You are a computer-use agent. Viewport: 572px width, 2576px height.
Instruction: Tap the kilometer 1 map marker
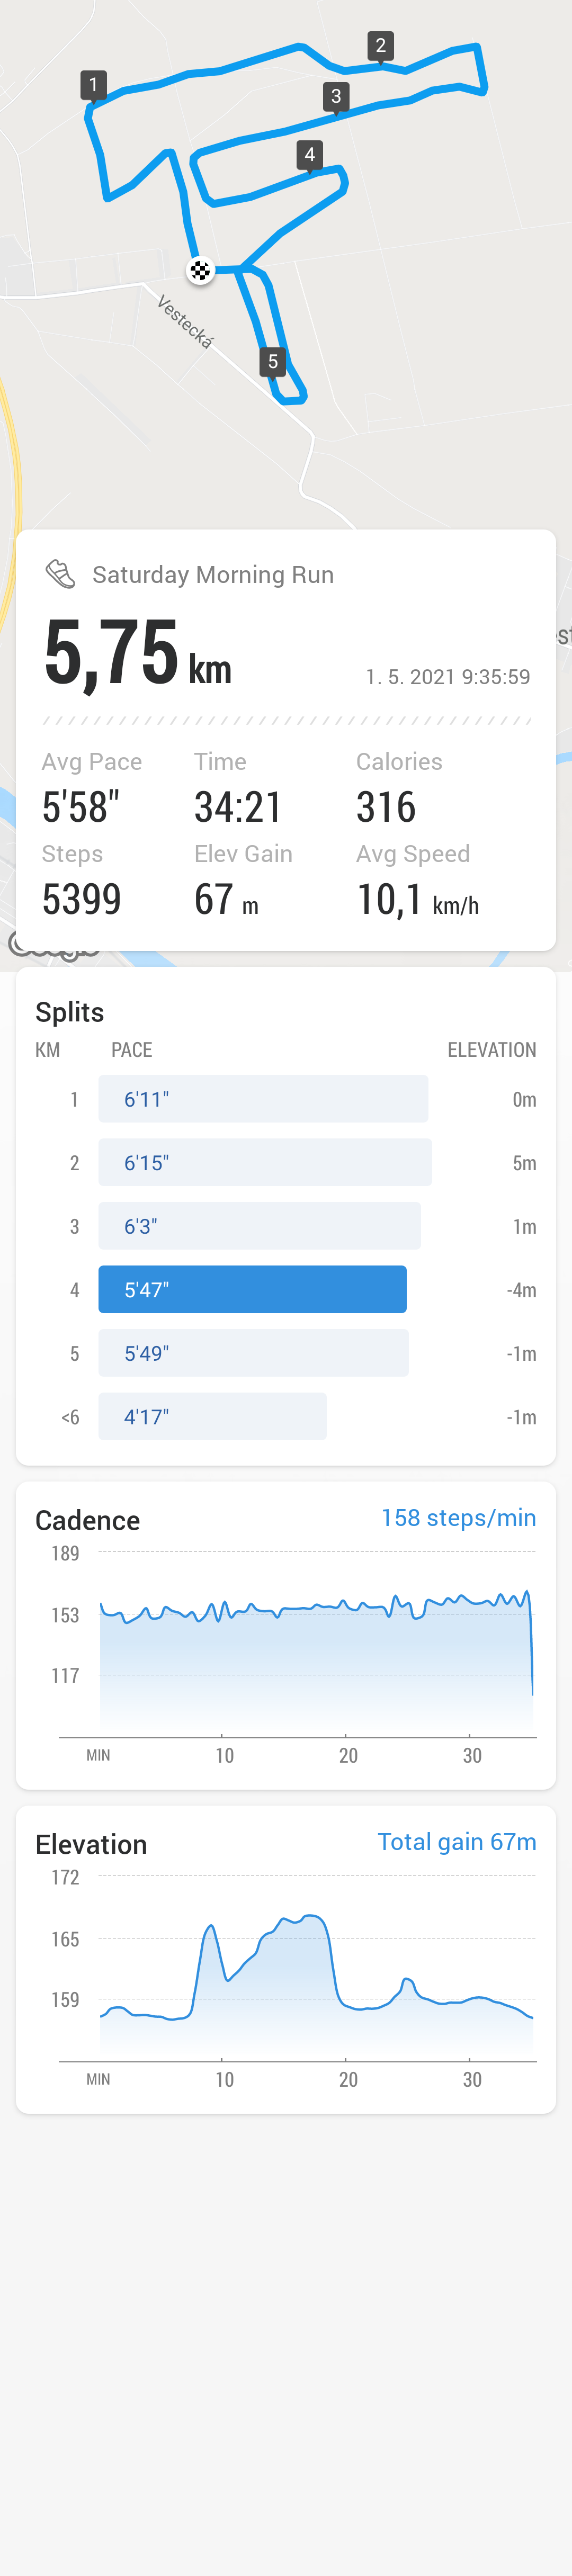coord(93,85)
